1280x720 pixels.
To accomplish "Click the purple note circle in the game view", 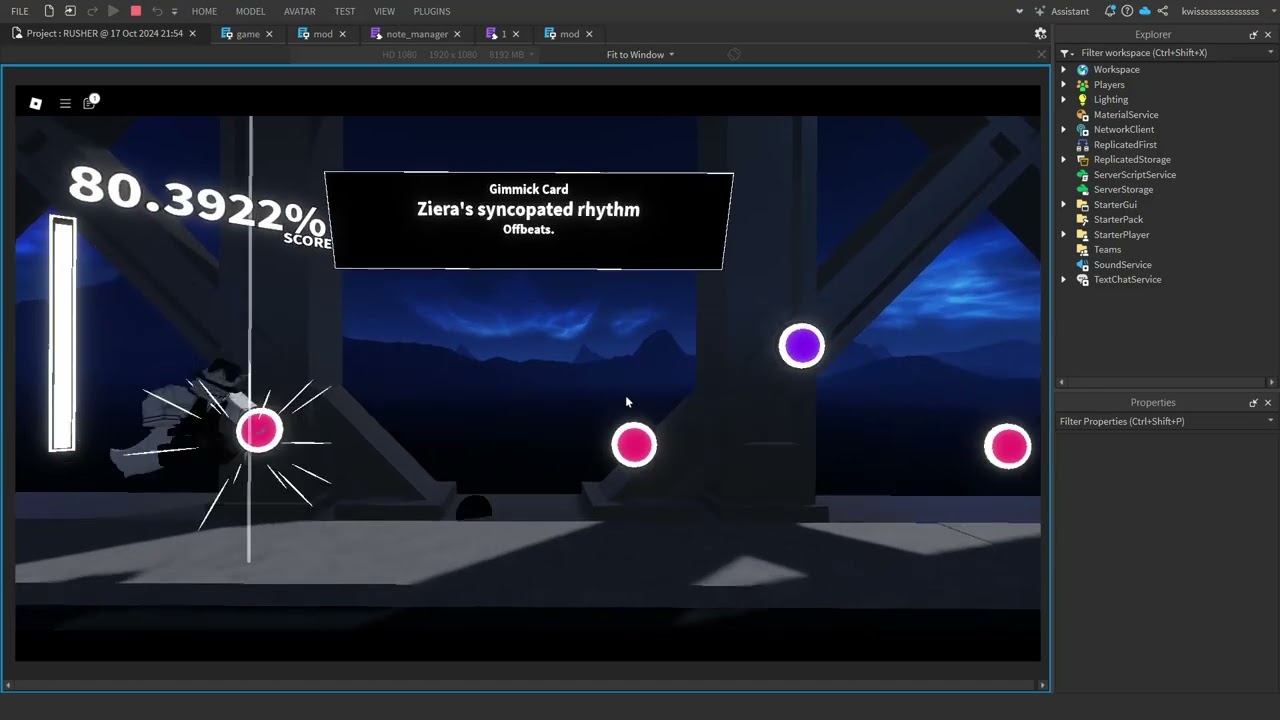I will click(x=802, y=346).
